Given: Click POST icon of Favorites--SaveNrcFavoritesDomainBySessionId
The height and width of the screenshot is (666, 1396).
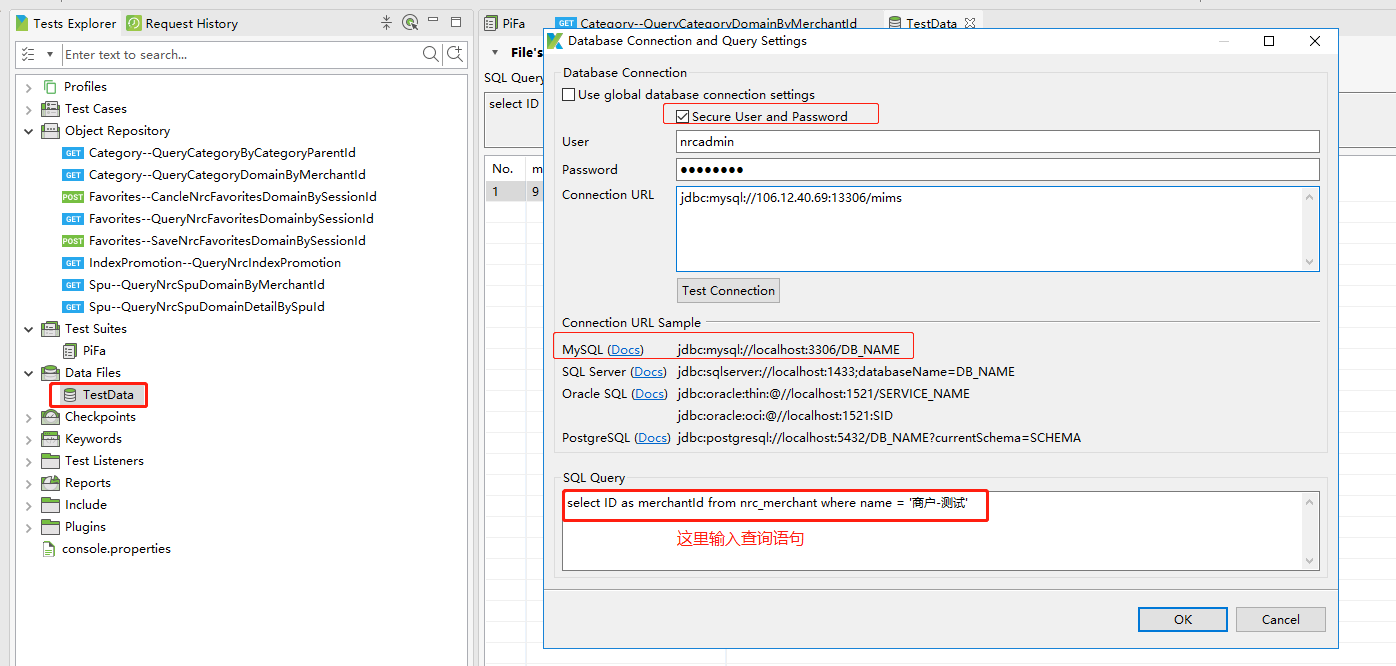Looking at the screenshot, I should pos(73,241).
